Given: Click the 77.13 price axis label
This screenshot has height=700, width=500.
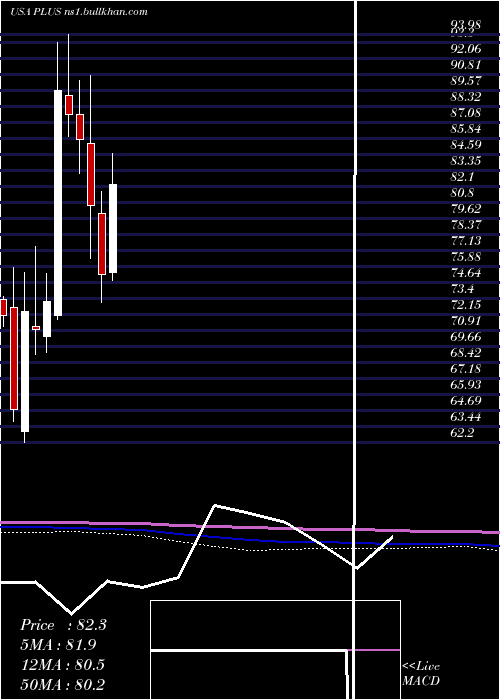Looking at the screenshot, I should click(x=466, y=241).
